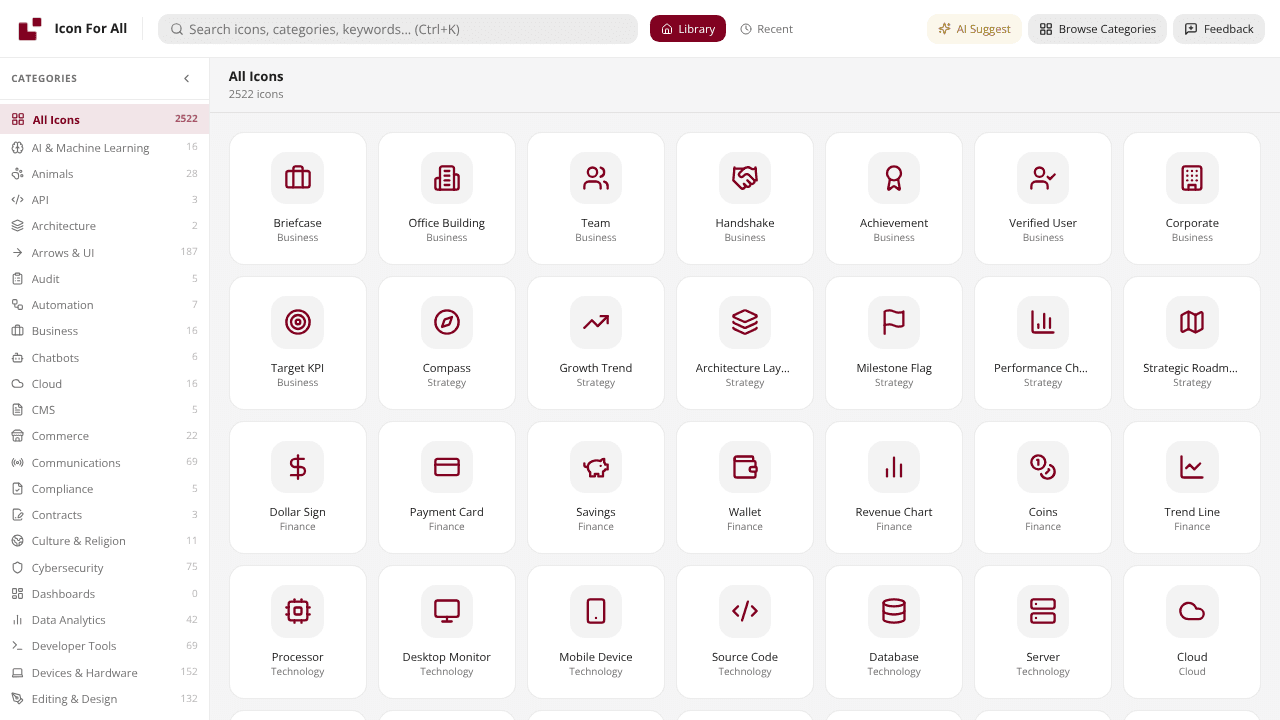
Task: Choose the Coins icon card
Action: click(1043, 487)
